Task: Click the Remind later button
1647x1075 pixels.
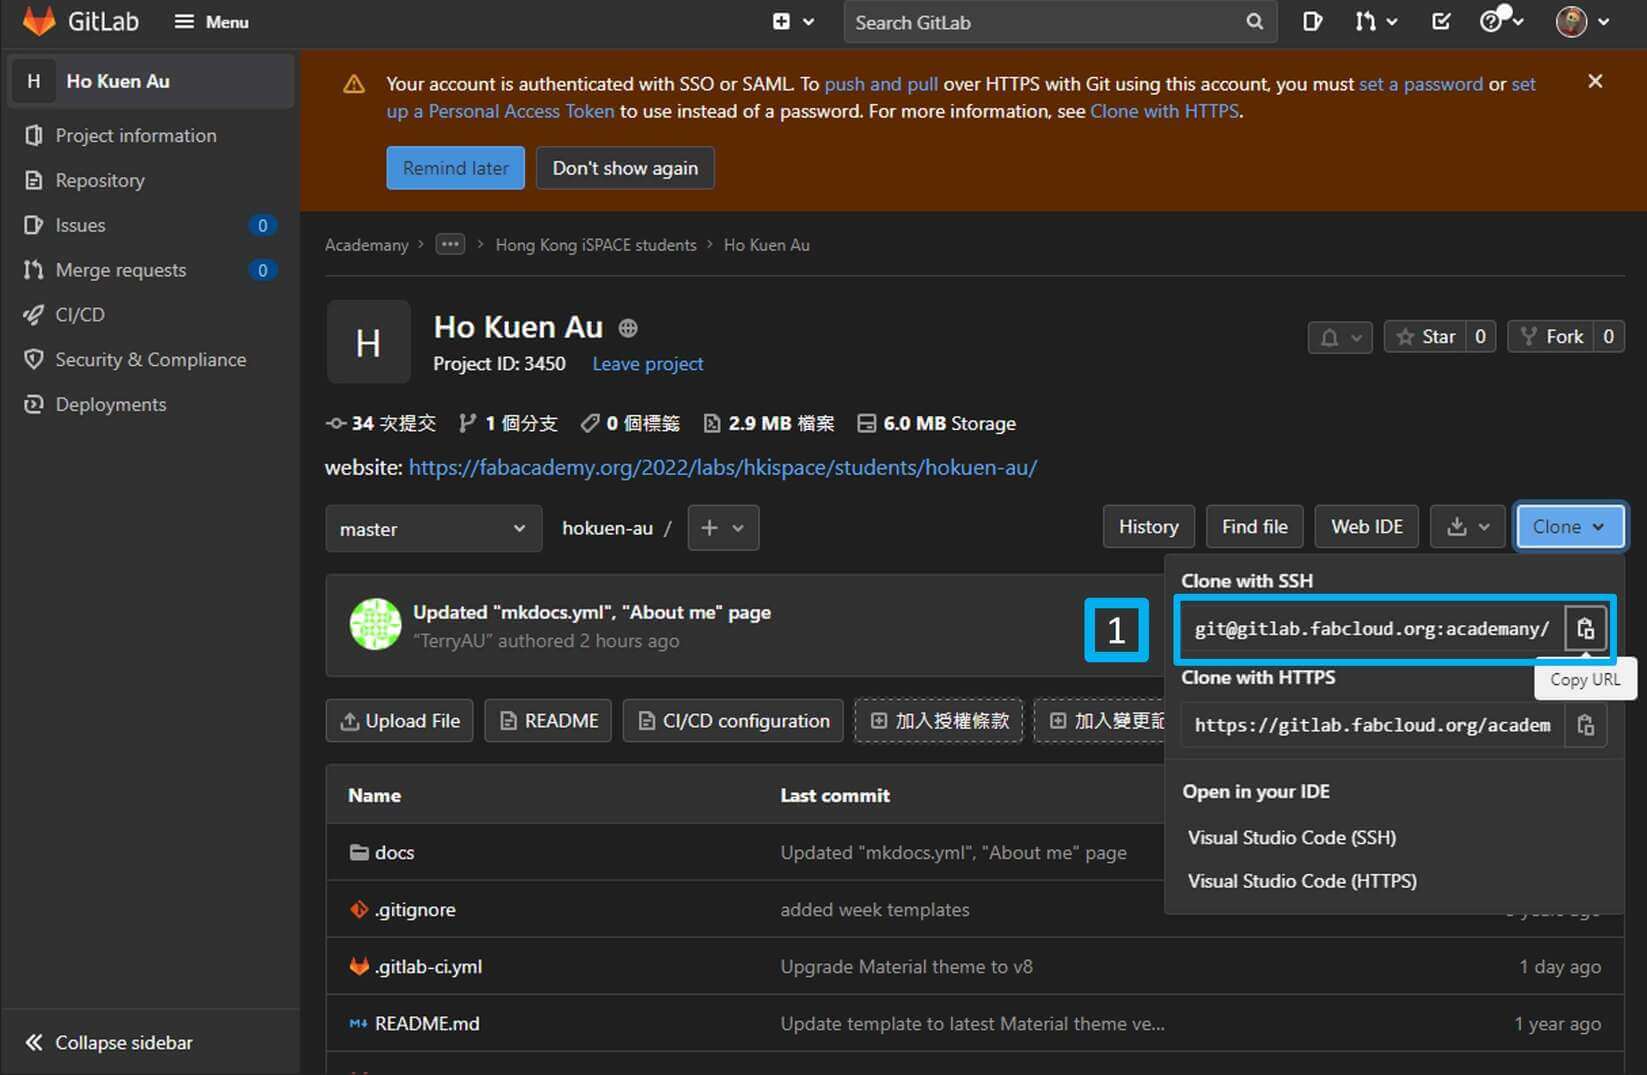Action: [455, 168]
